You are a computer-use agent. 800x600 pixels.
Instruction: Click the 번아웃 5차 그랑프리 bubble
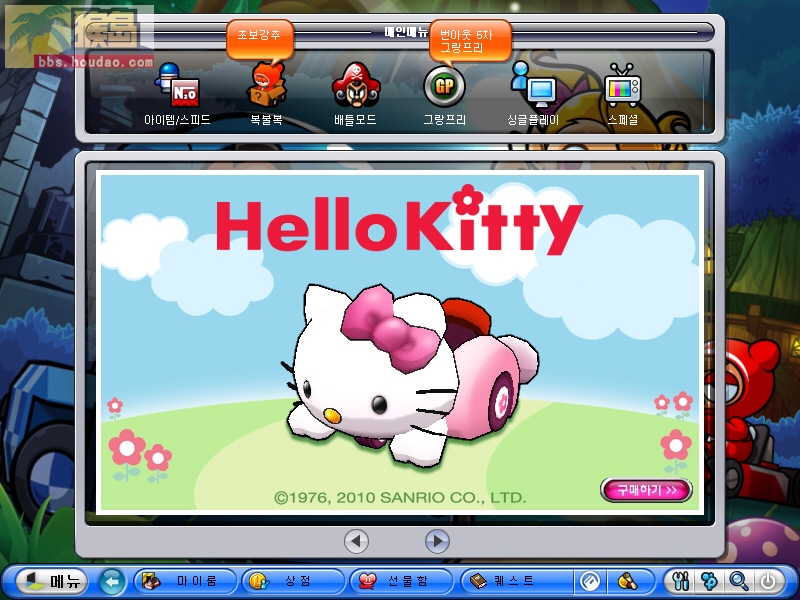470,41
